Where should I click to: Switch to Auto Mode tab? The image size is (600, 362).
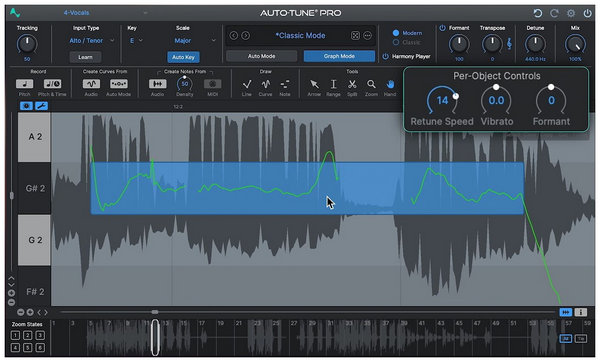click(x=262, y=56)
